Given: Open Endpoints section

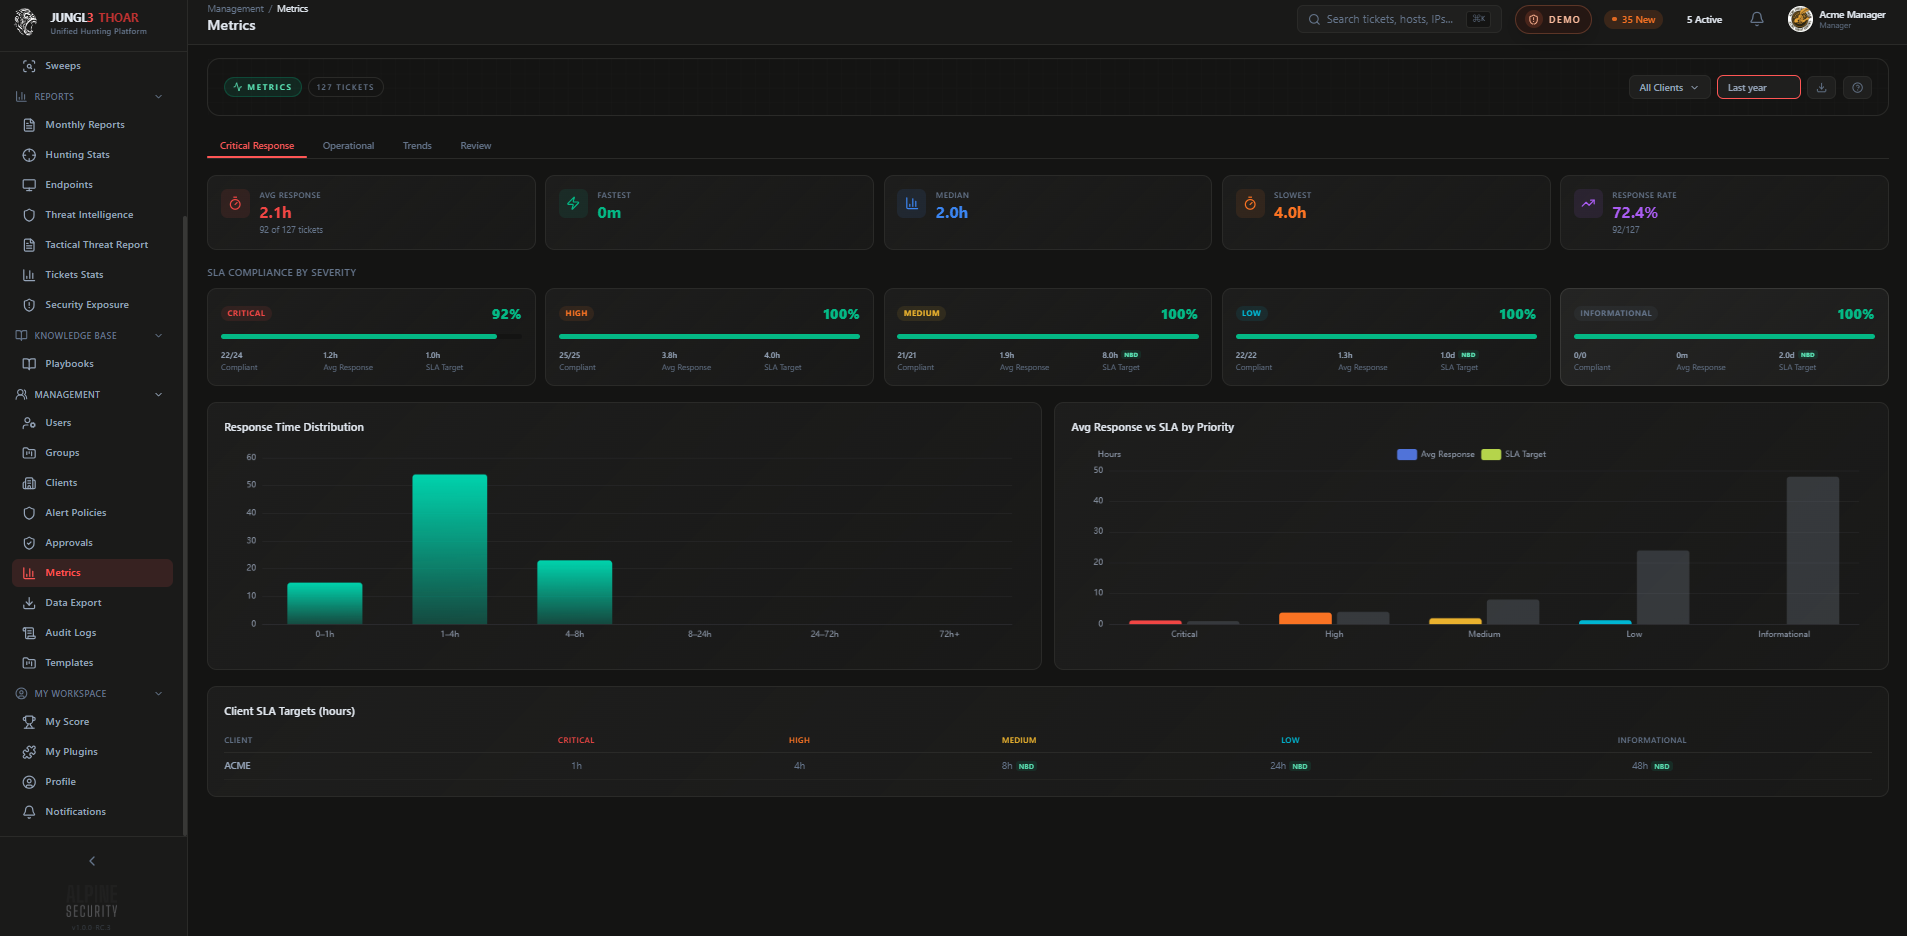Looking at the screenshot, I should click(x=92, y=185).
